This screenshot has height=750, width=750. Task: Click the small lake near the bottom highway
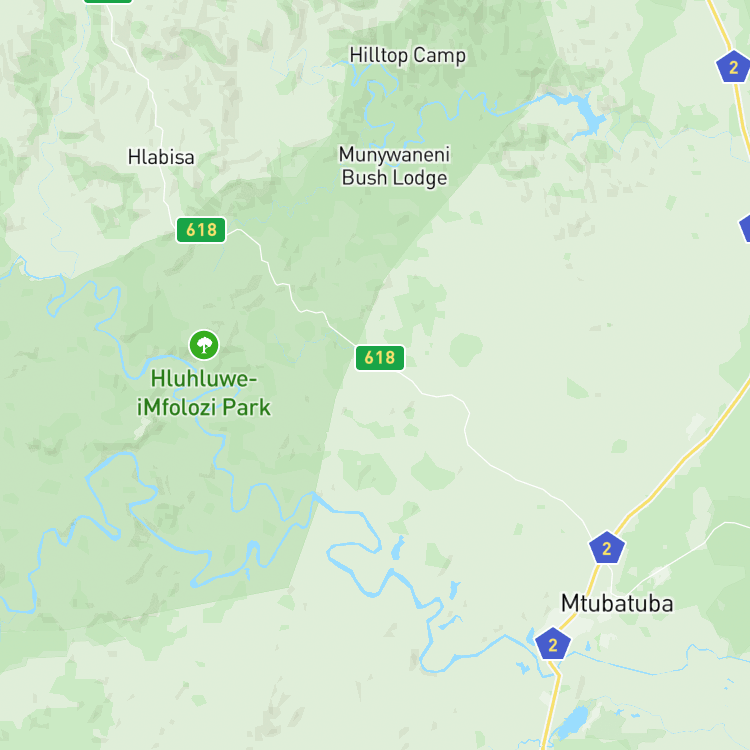click(x=572, y=722)
